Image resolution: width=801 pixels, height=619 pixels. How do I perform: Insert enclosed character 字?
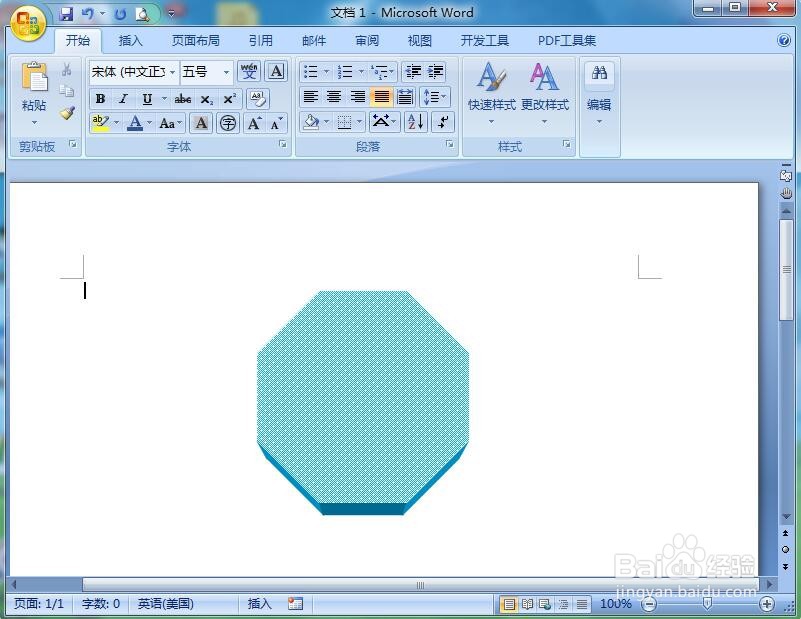point(228,123)
